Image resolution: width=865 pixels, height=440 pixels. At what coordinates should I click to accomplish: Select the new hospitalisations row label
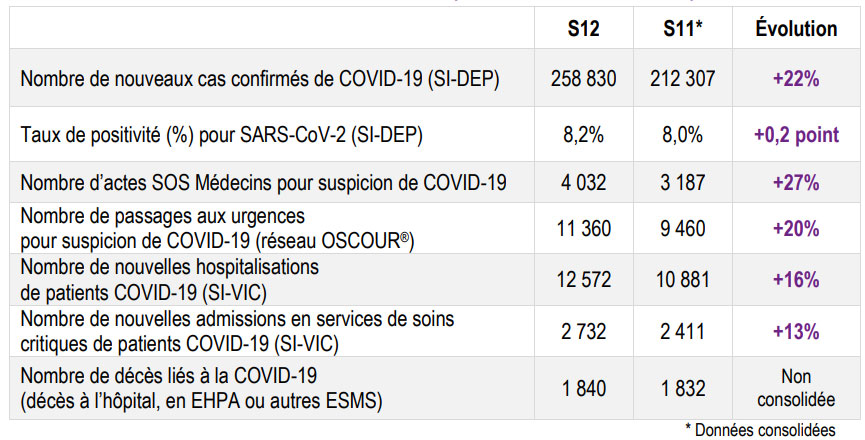tap(170, 278)
